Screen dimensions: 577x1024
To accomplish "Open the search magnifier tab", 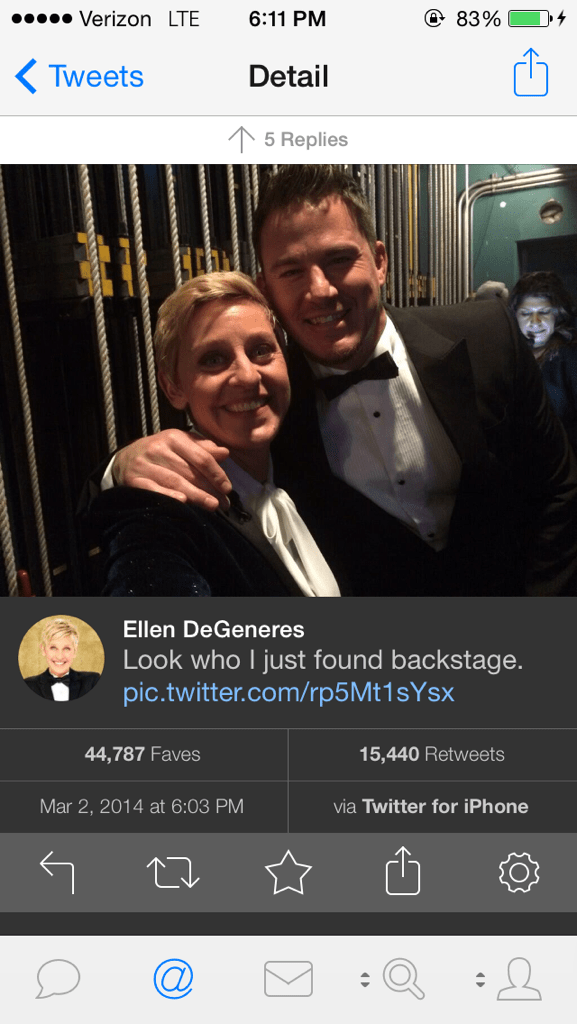I will (404, 979).
